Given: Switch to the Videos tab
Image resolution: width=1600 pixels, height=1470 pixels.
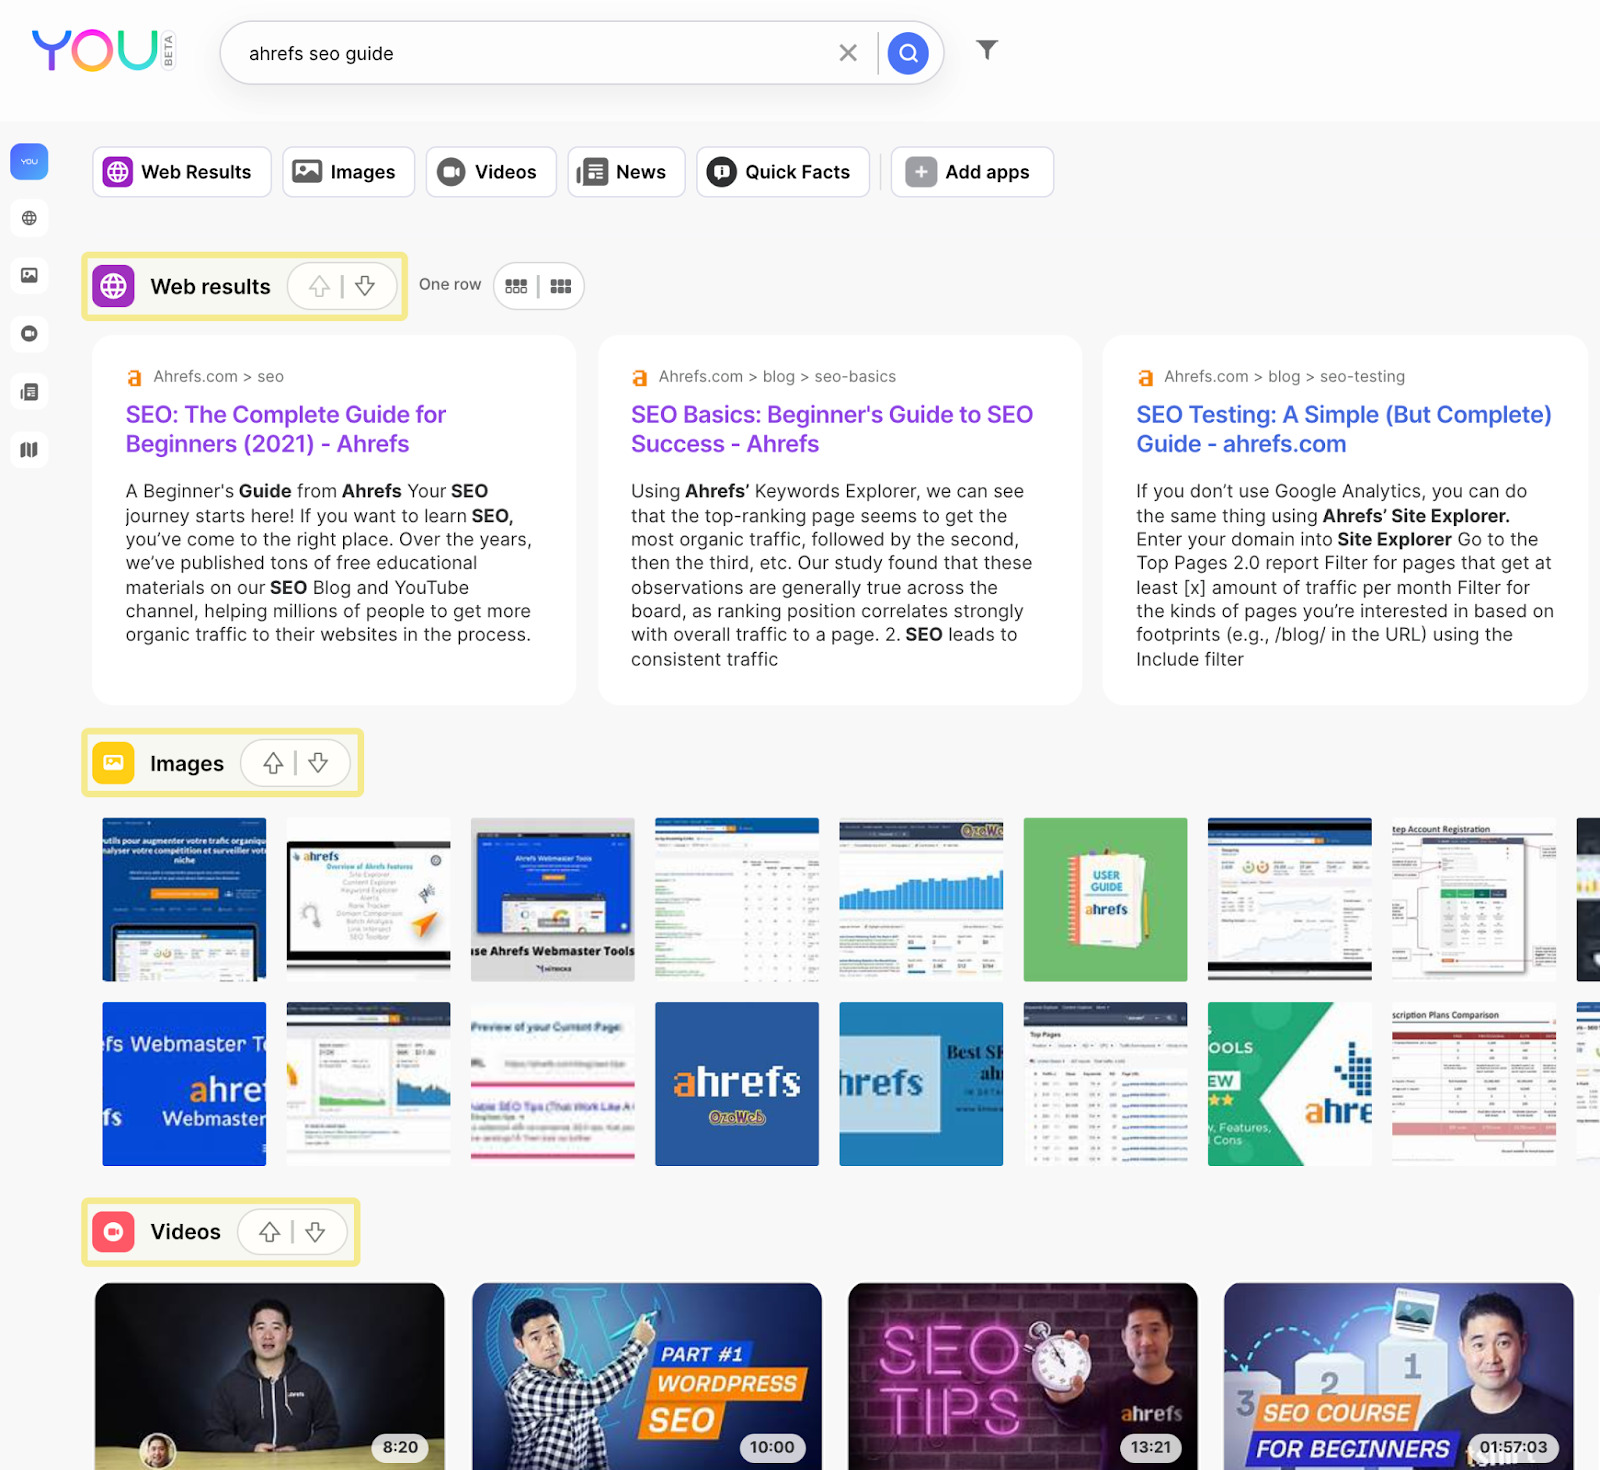Looking at the screenshot, I should tap(491, 172).
